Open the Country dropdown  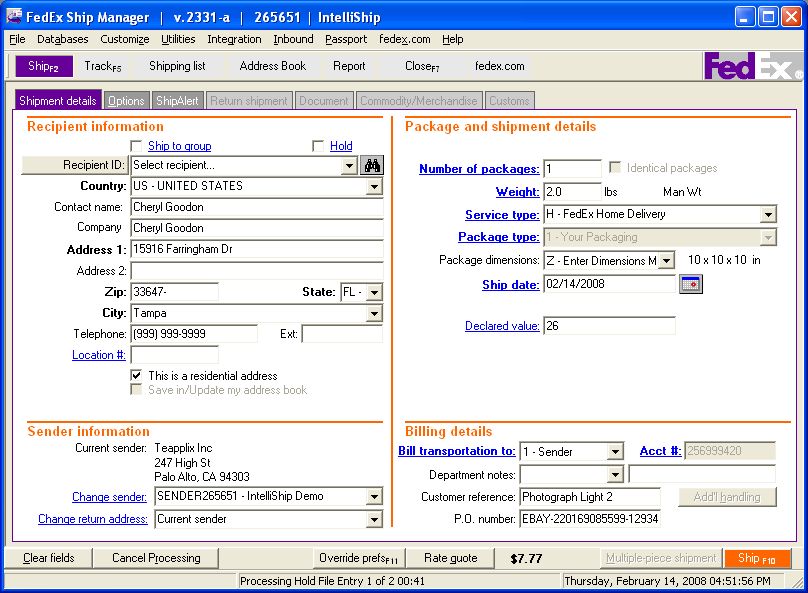pyautogui.click(x=374, y=186)
